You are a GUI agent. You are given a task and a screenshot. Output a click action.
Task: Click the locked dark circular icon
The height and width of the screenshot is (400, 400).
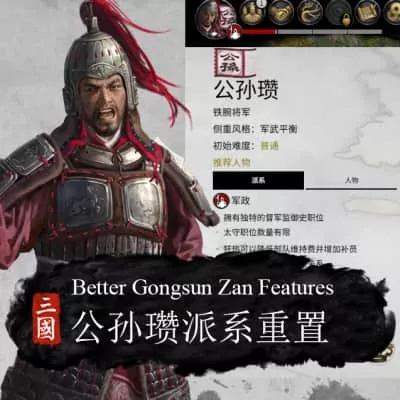point(337,13)
